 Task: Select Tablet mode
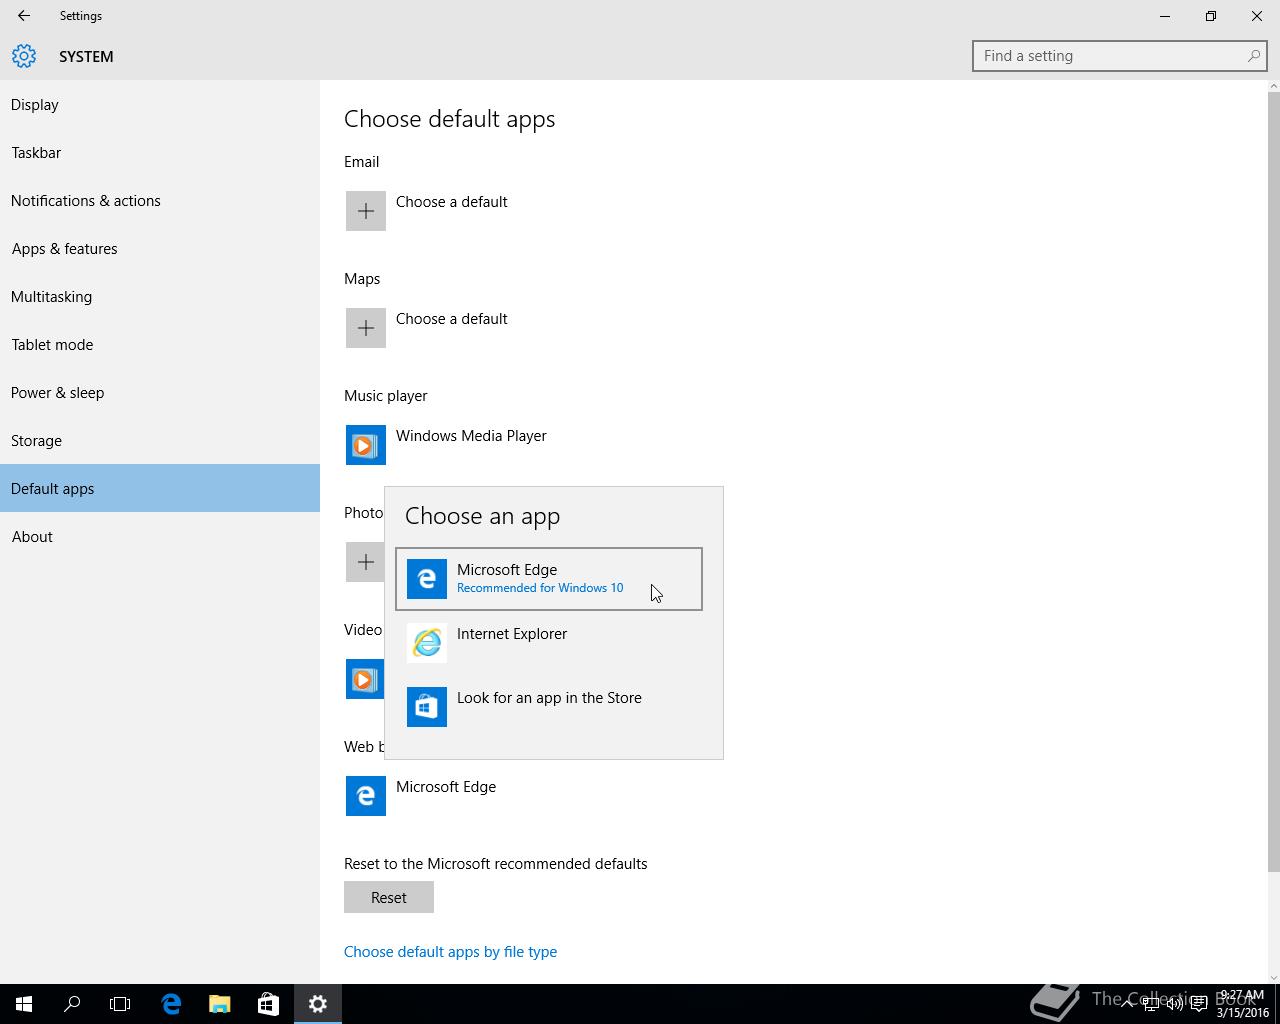coord(160,344)
